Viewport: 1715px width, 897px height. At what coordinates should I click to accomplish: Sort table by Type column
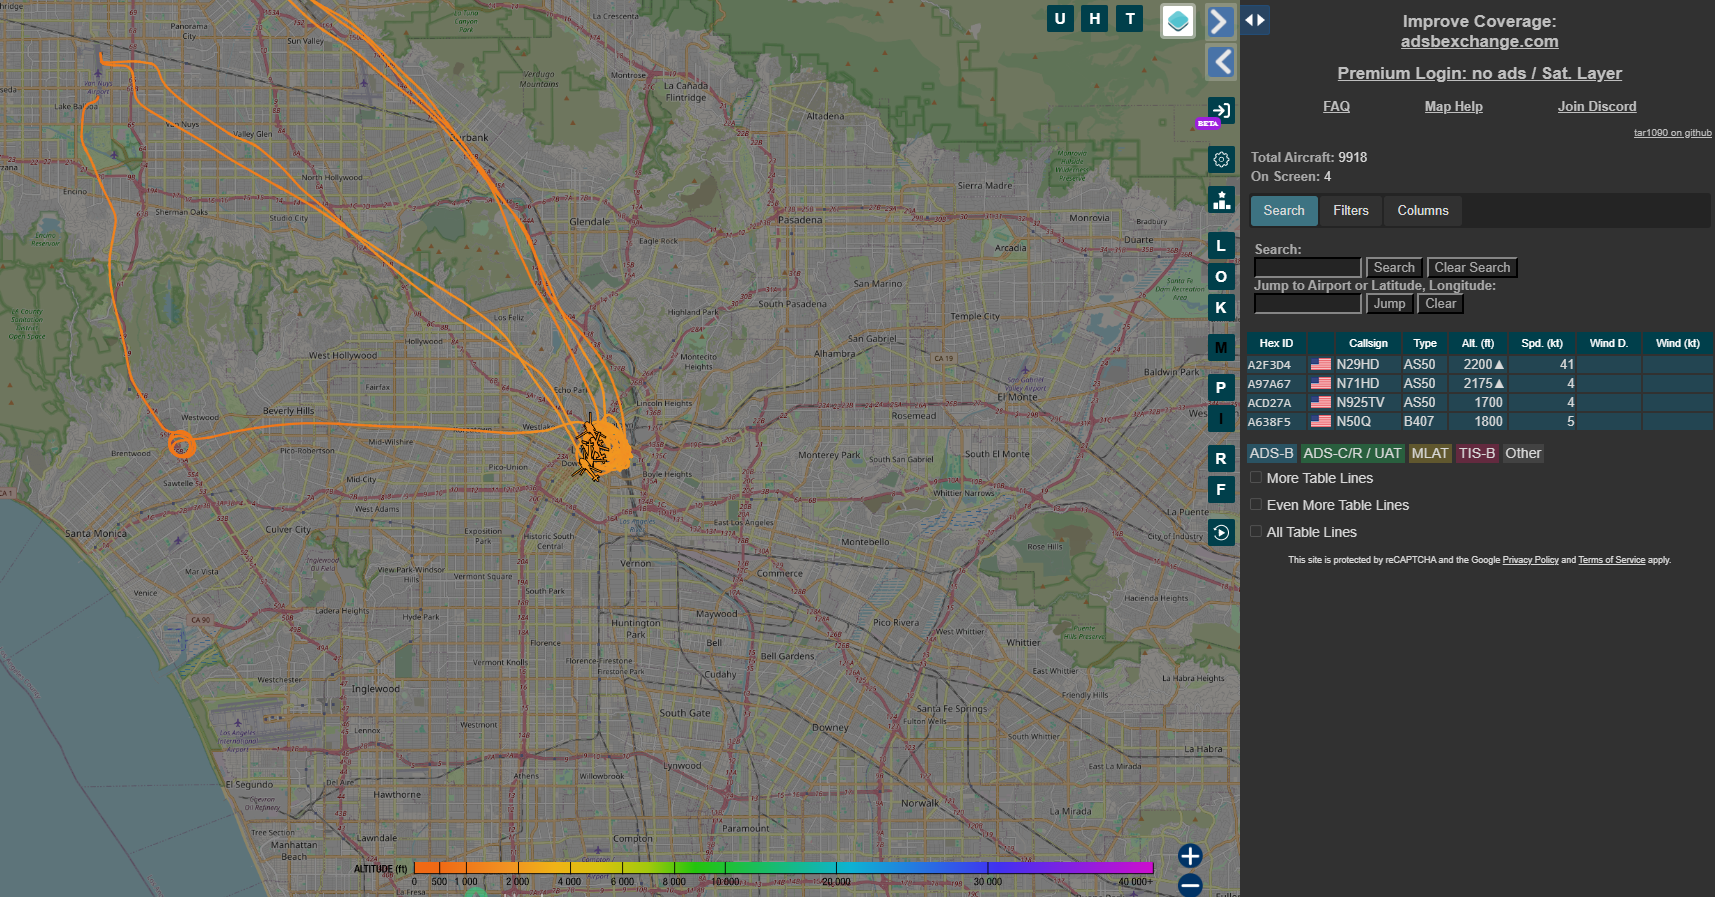pyautogui.click(x=1425, y=343)
